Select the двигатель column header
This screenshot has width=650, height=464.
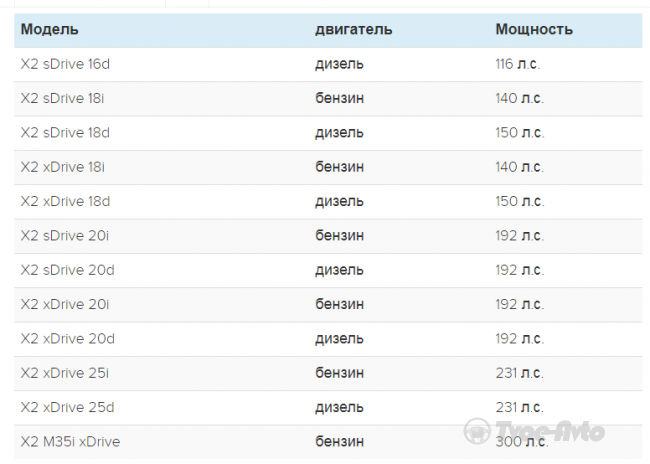(x=353, y=29)
